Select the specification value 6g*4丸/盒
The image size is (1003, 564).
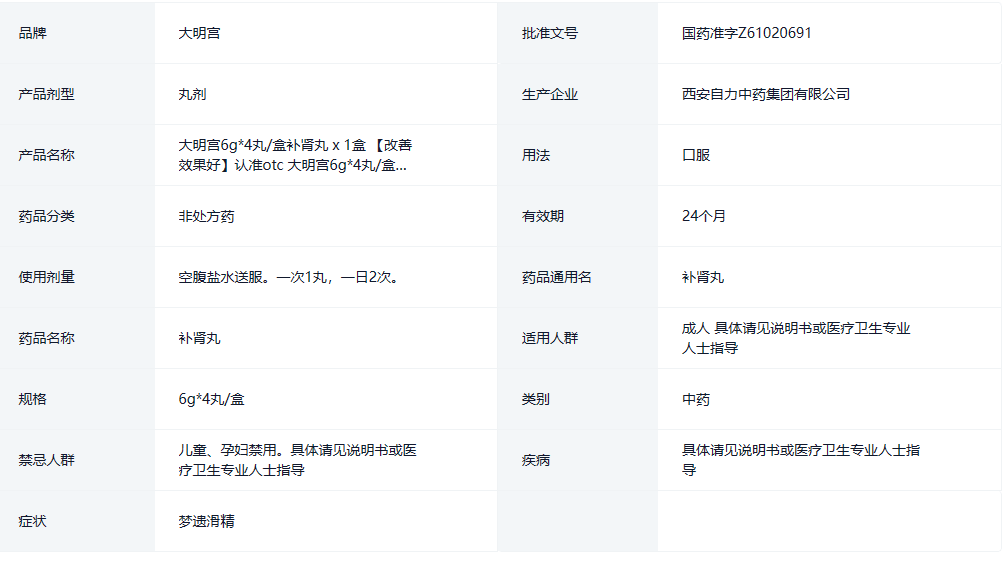211,399
